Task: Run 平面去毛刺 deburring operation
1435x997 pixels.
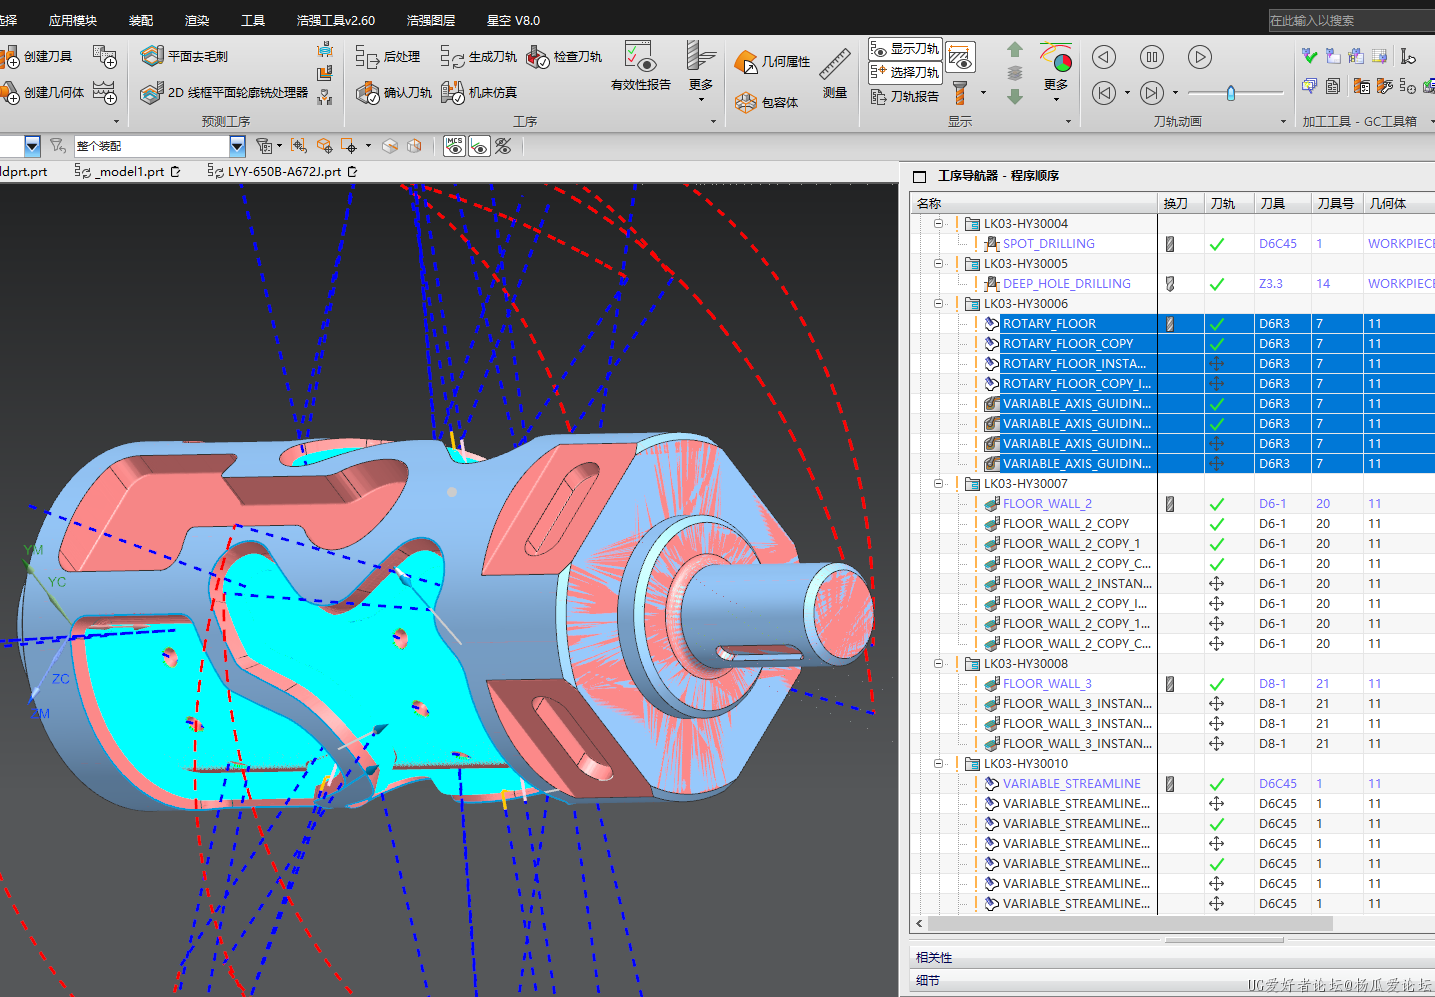Action: click(184, 56)
